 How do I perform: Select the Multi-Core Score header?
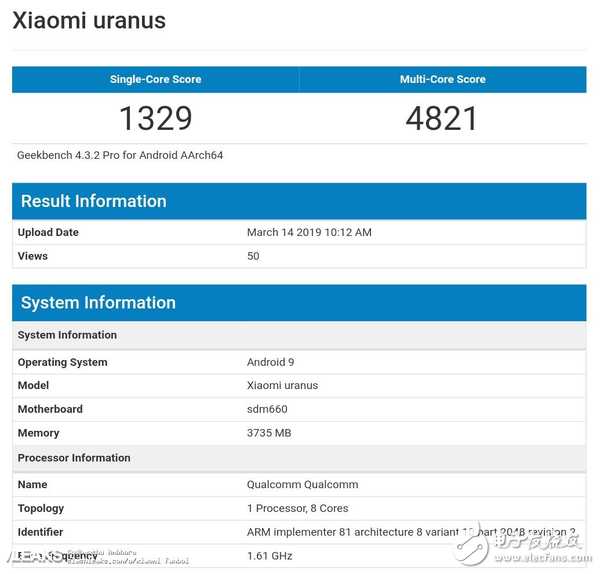(443, 79)
